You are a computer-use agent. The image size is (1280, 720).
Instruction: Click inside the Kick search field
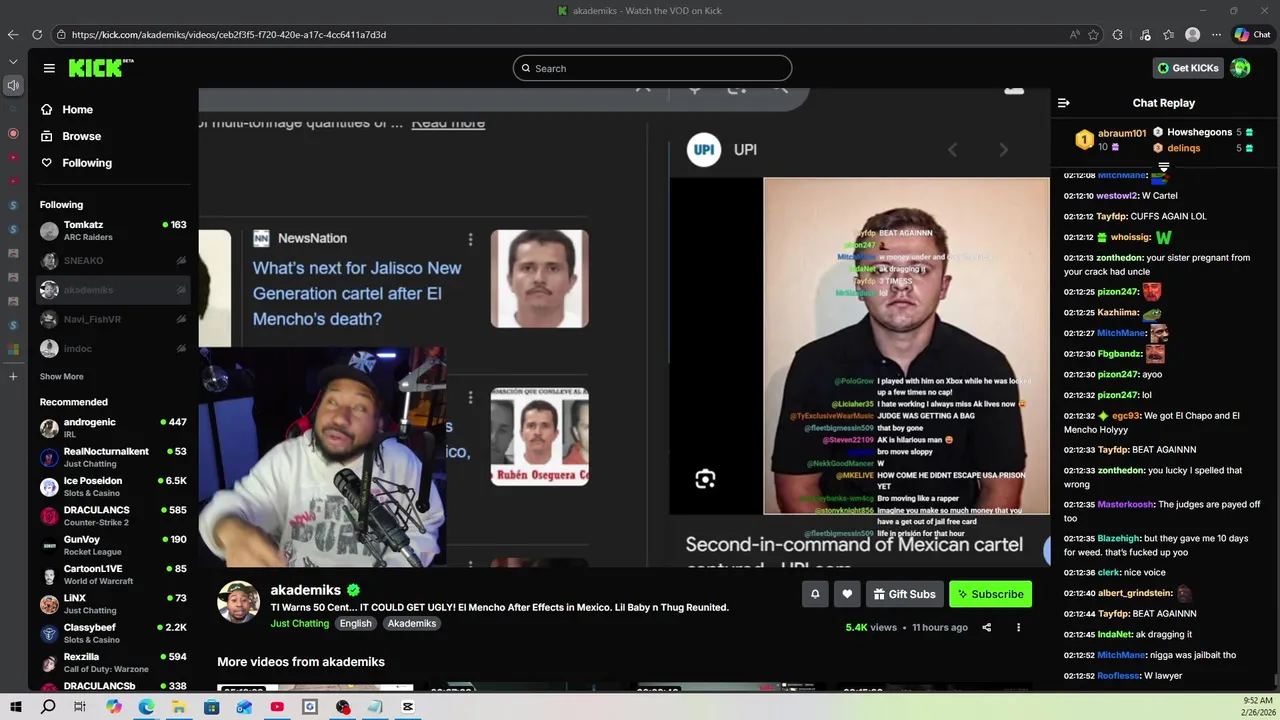click(x=652, y=68)
